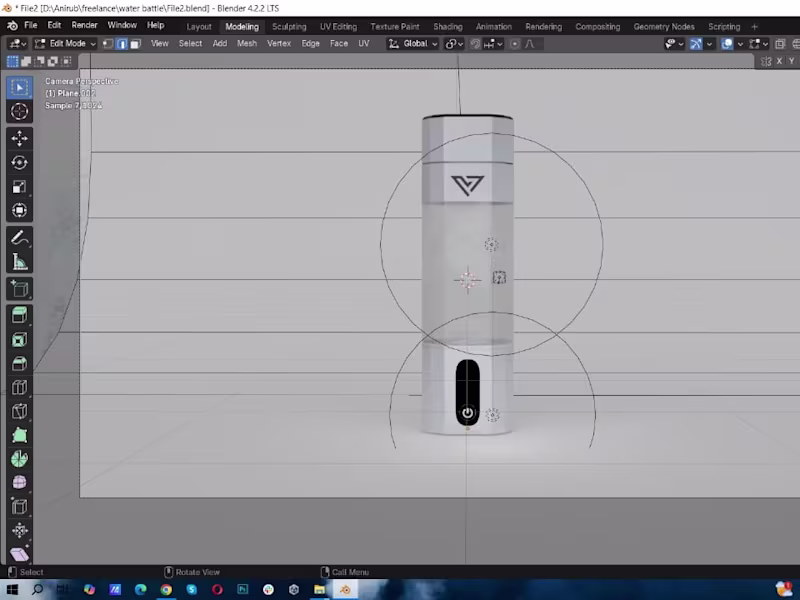Image resolution: width=800 pixels, height=600 pixels.
Task: Select the Select Box tool
Action: point(19,87)
